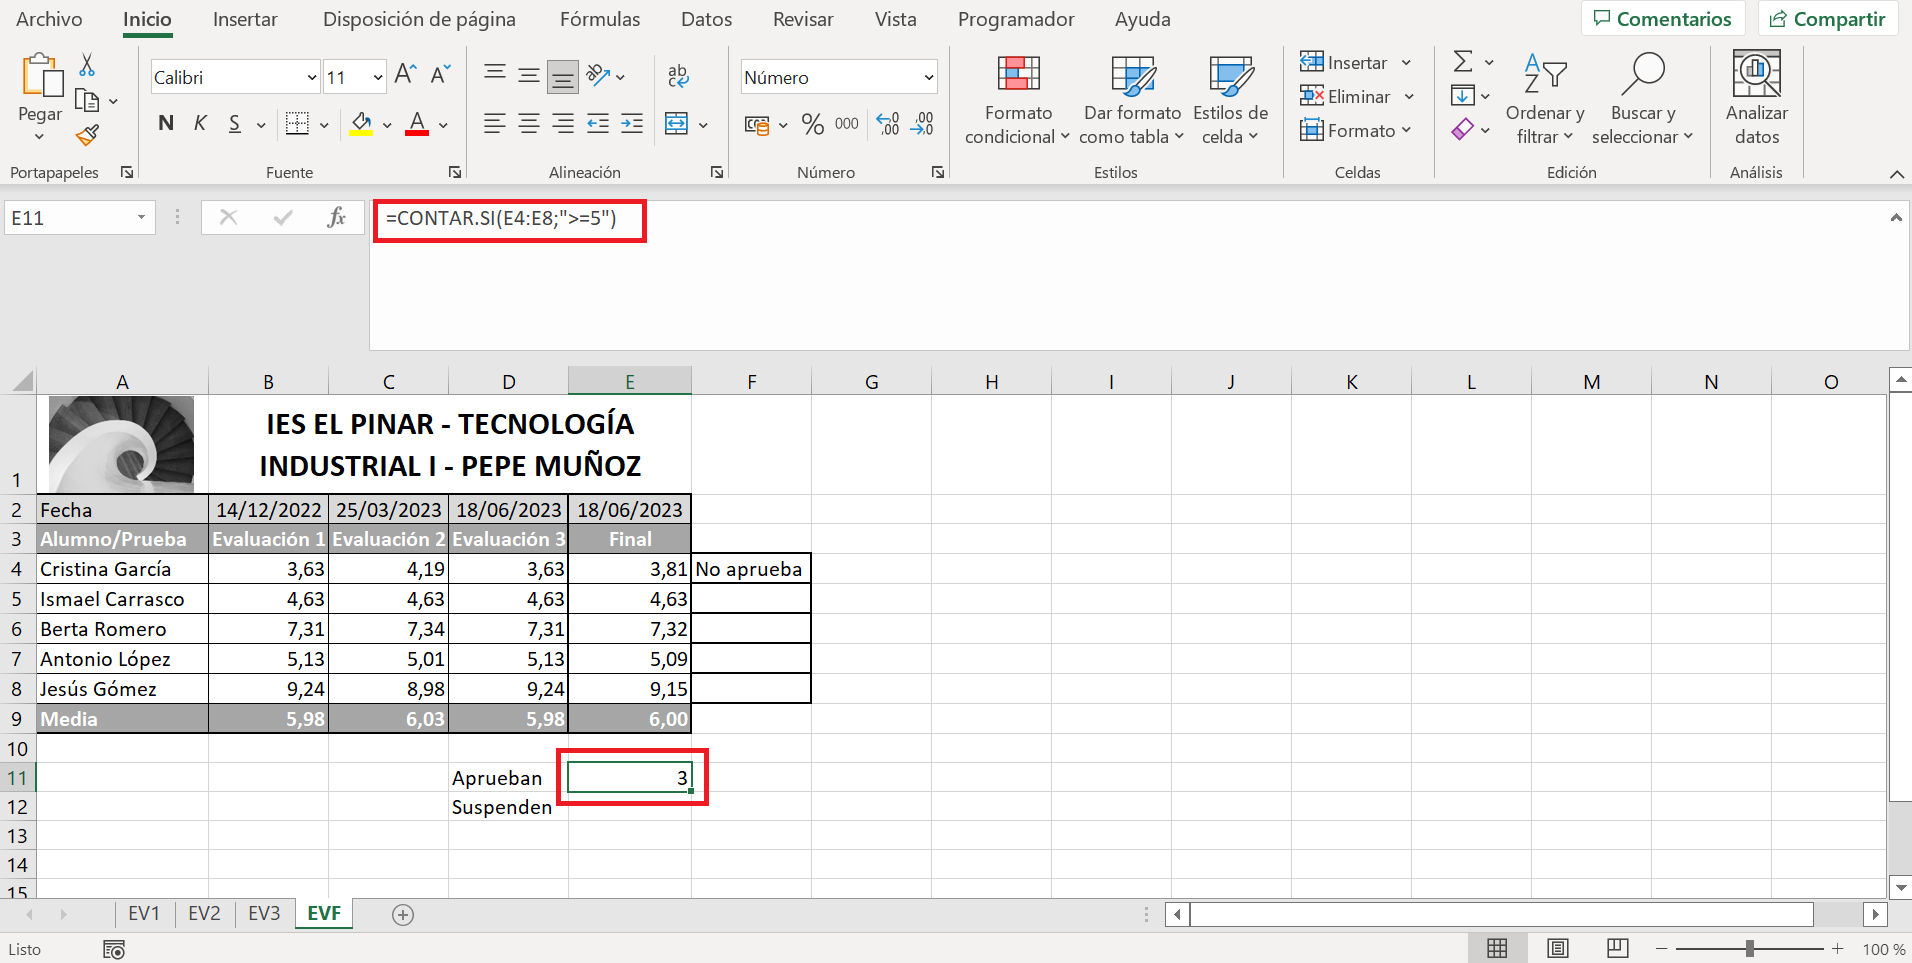Click the Cut scissors icon
This screenshot has width=1912, height=963.
tap(87, 66)
